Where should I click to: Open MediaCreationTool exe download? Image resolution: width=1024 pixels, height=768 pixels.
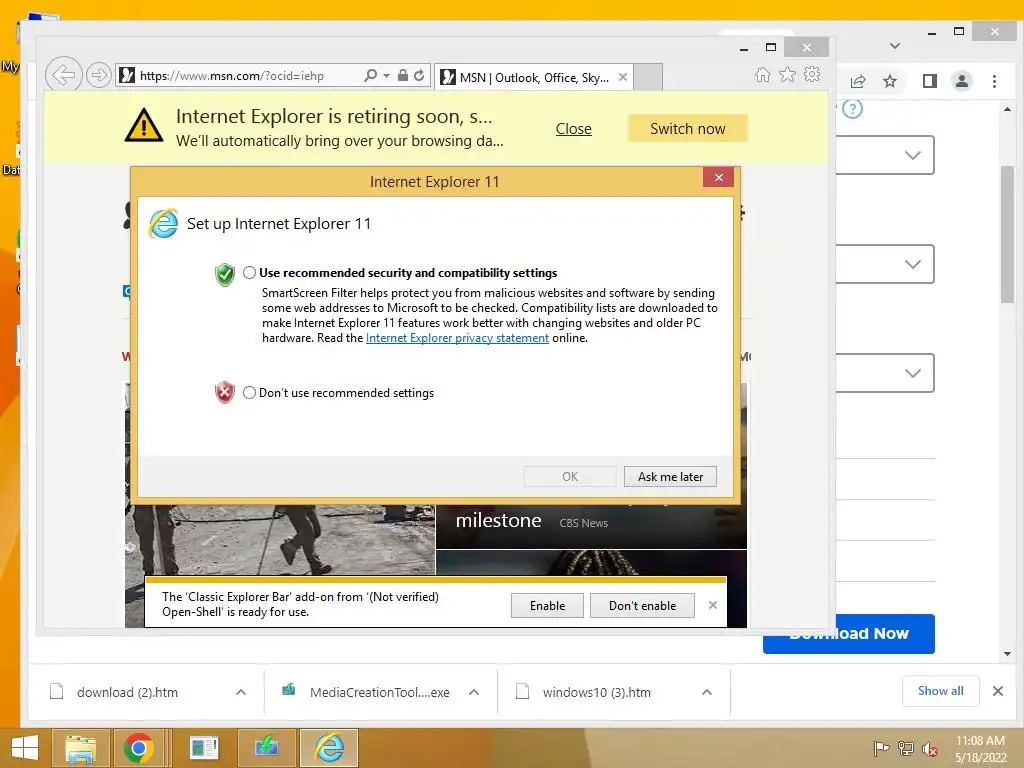click(x=379, y=692)
